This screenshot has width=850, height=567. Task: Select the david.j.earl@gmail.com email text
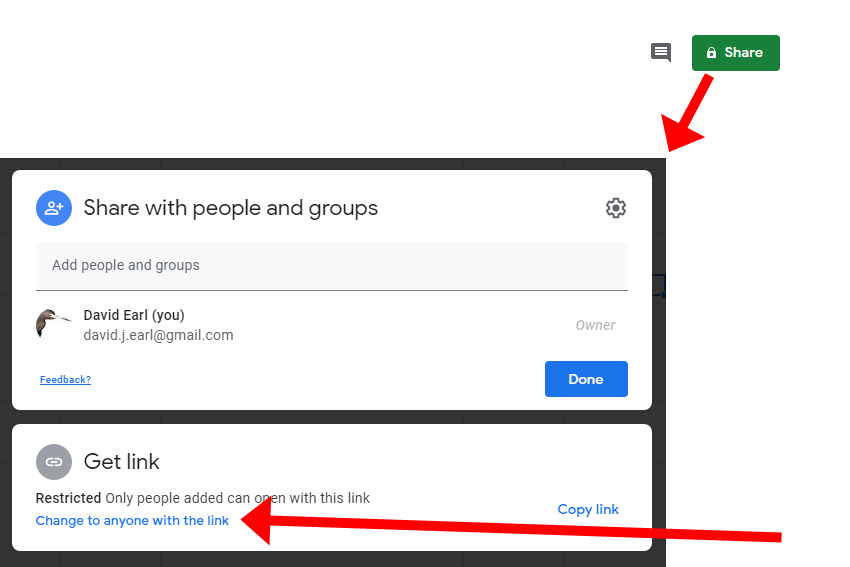click(x=158, y=336)
